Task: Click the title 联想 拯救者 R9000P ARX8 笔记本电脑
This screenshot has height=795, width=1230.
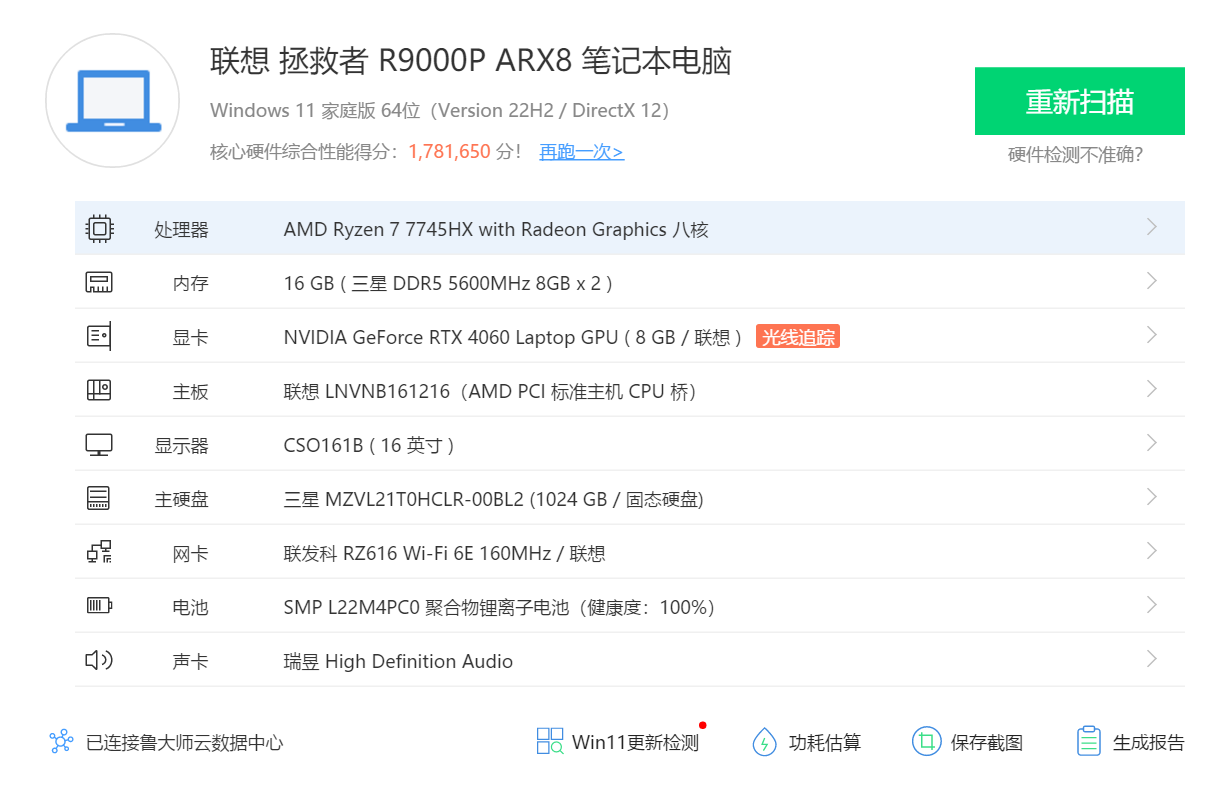Action: (471, 61)
